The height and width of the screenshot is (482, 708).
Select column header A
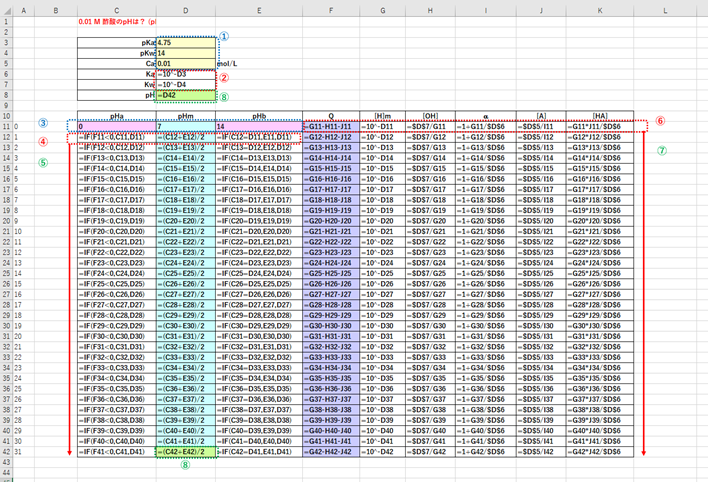click(x=23, y=10)
